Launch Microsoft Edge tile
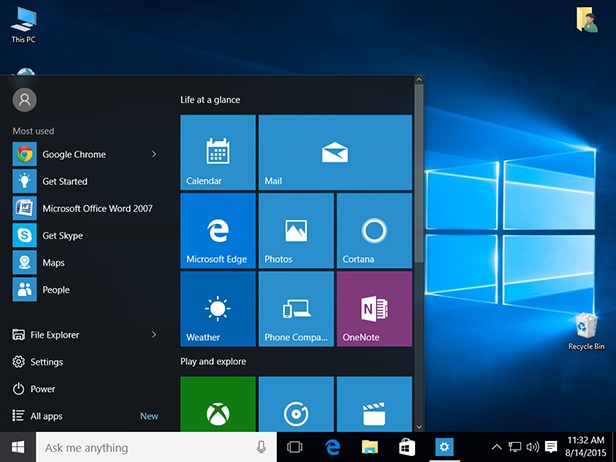 coord(217,230)
